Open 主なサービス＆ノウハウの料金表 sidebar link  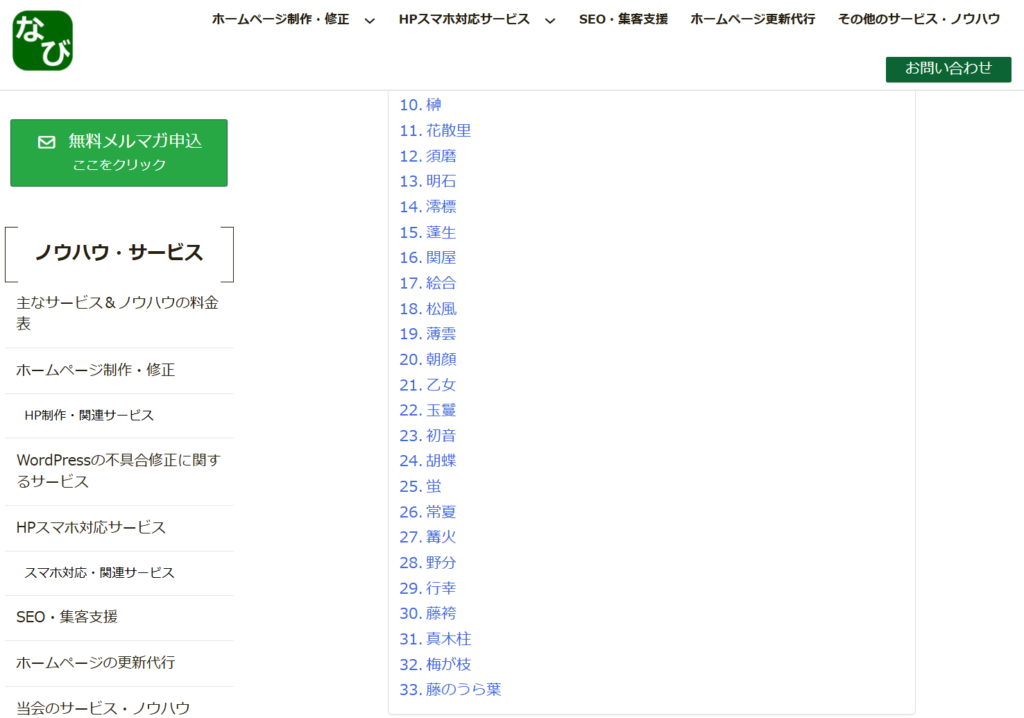click(x=117, y=313)
